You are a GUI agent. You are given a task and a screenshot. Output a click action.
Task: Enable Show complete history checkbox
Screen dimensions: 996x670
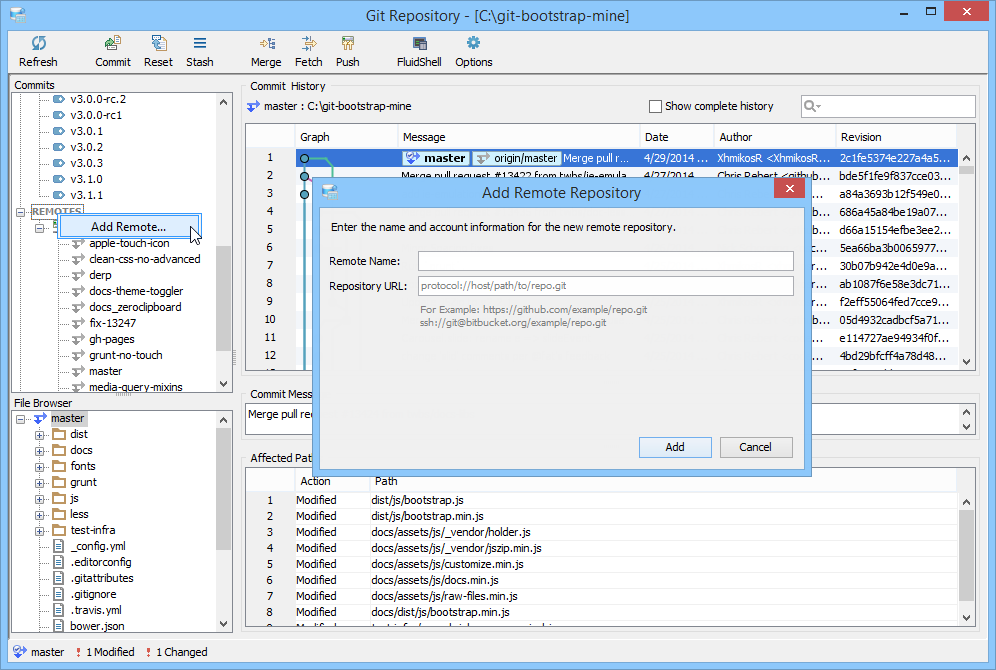[x=655, y=107]
